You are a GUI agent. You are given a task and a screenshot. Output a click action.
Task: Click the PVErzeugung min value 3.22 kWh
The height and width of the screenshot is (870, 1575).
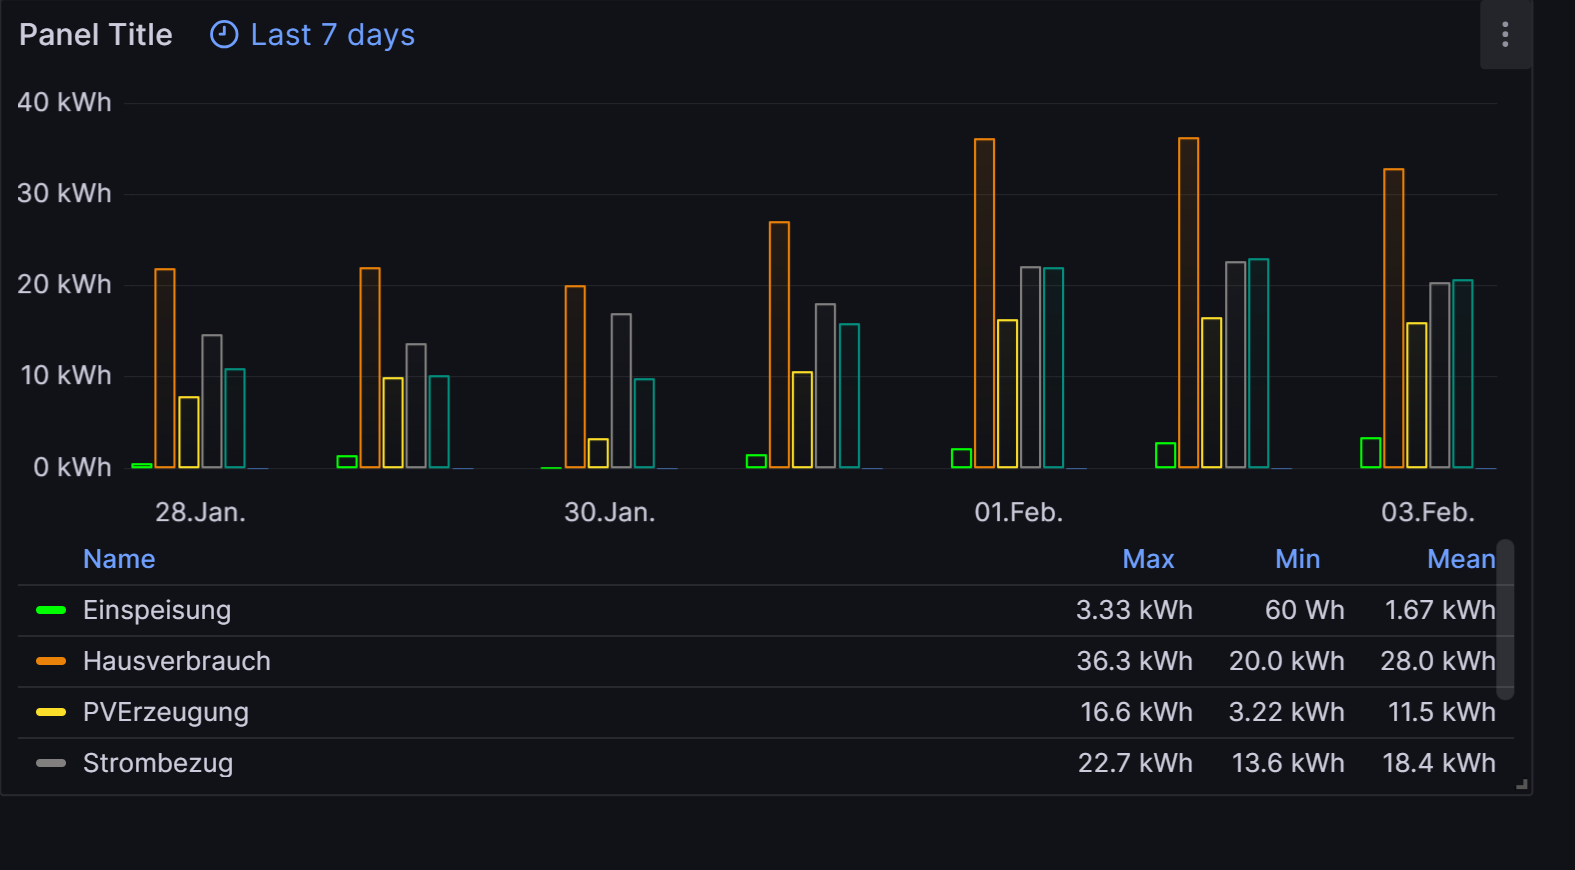click(1286, 712)
